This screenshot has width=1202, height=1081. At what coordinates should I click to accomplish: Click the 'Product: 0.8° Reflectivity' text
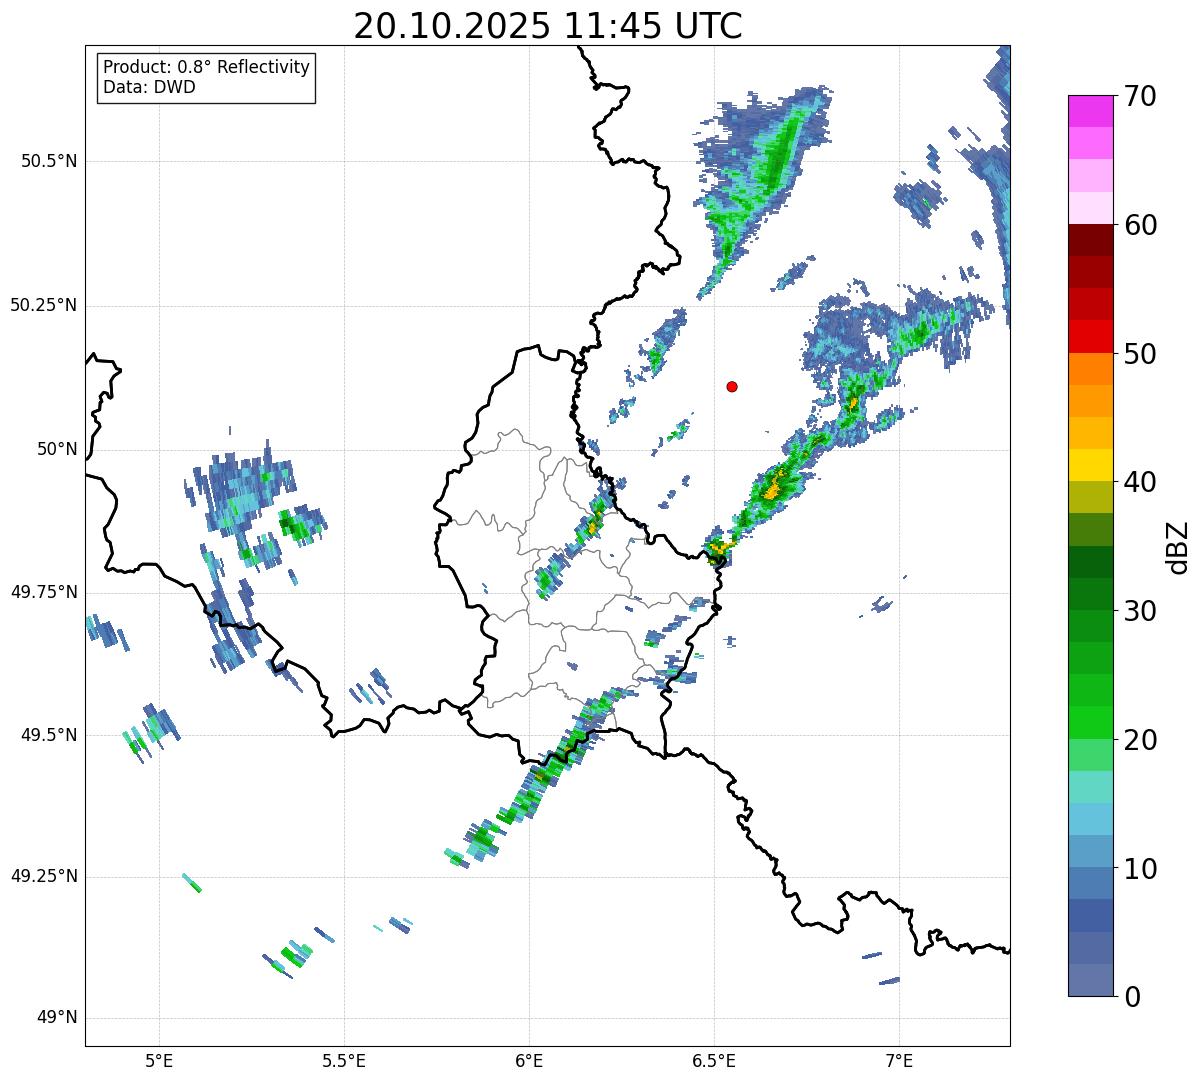[207, 67]
